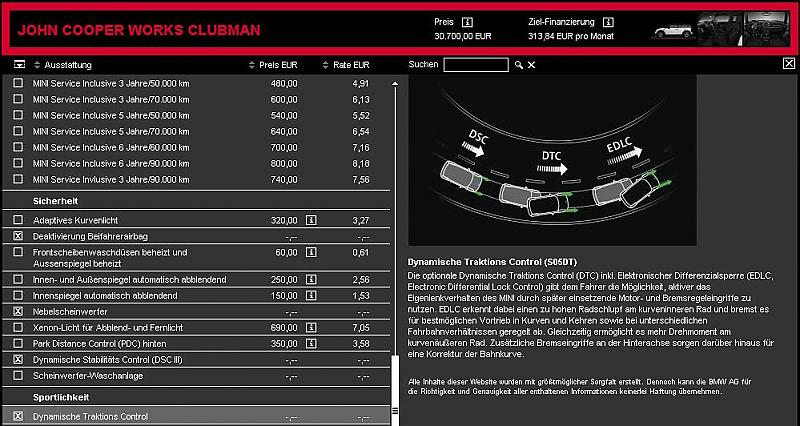Uncheck the Nebelscheinwerfer option
This screenshot has width=800, height=426.
point(18,312)
